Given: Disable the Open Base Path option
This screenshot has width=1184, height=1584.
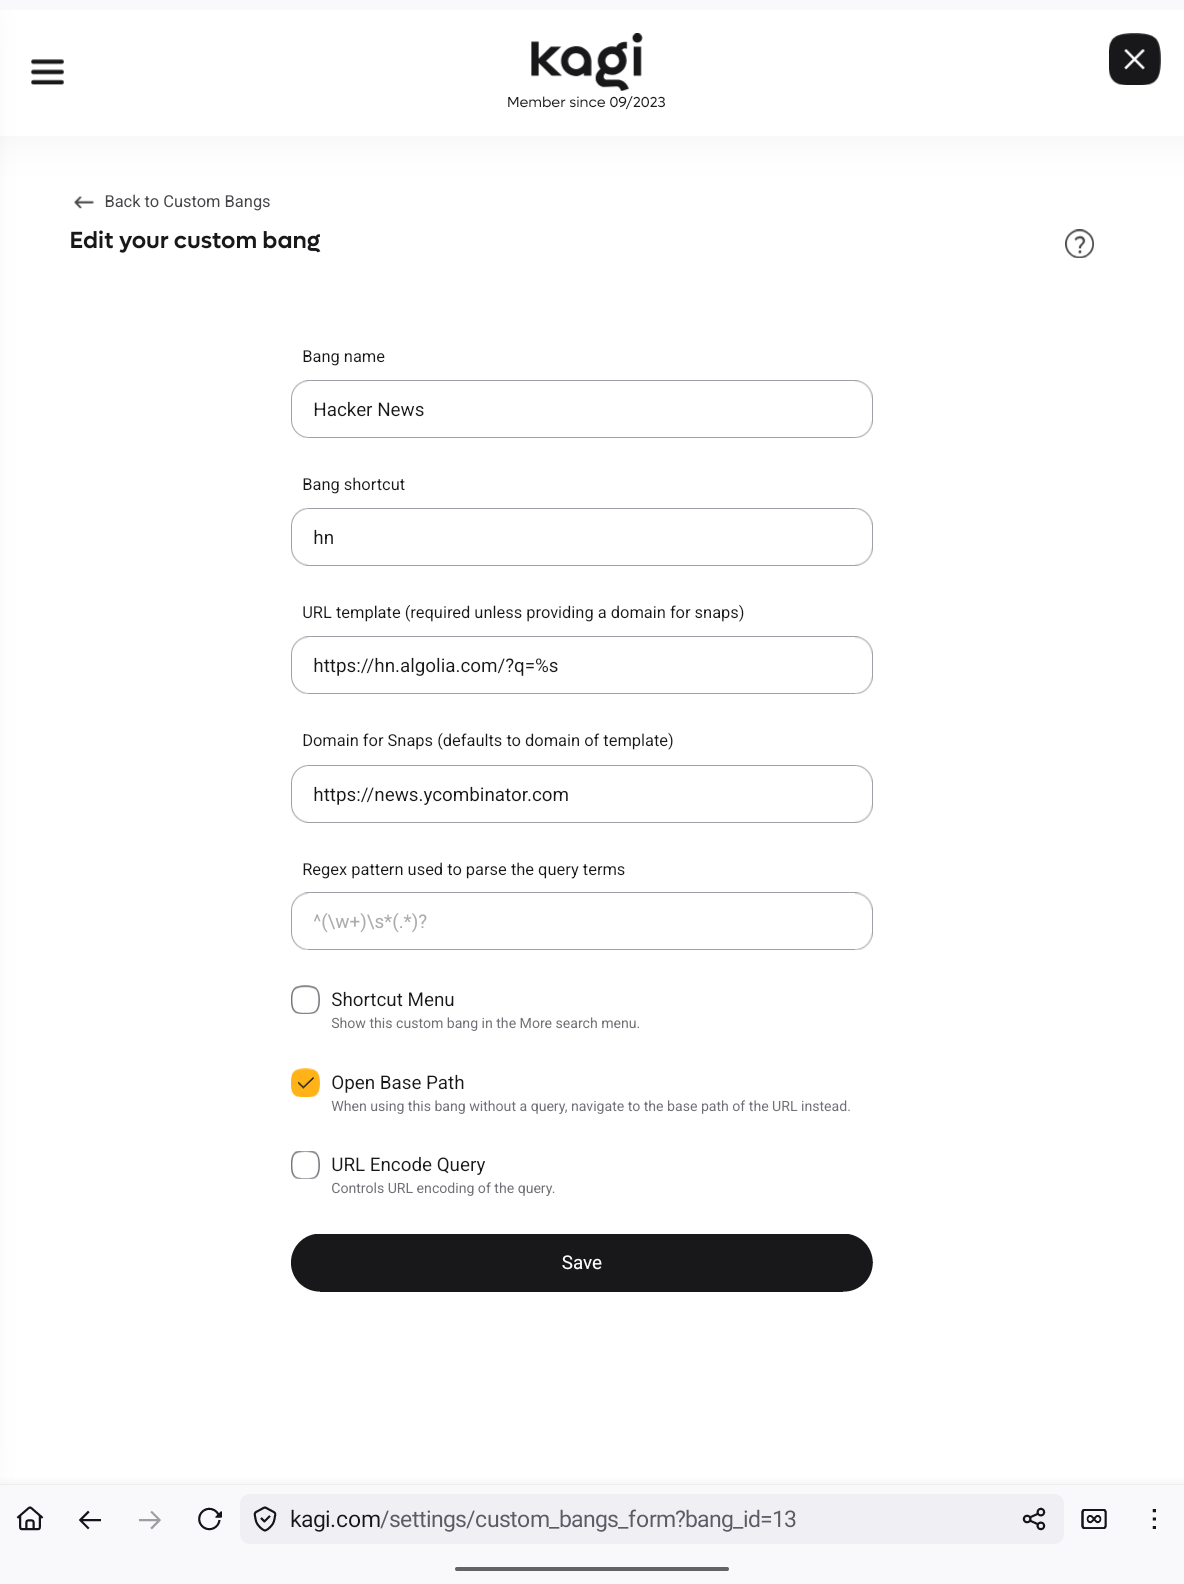Looking at the screenshot, I should (x=305, y=1082).
